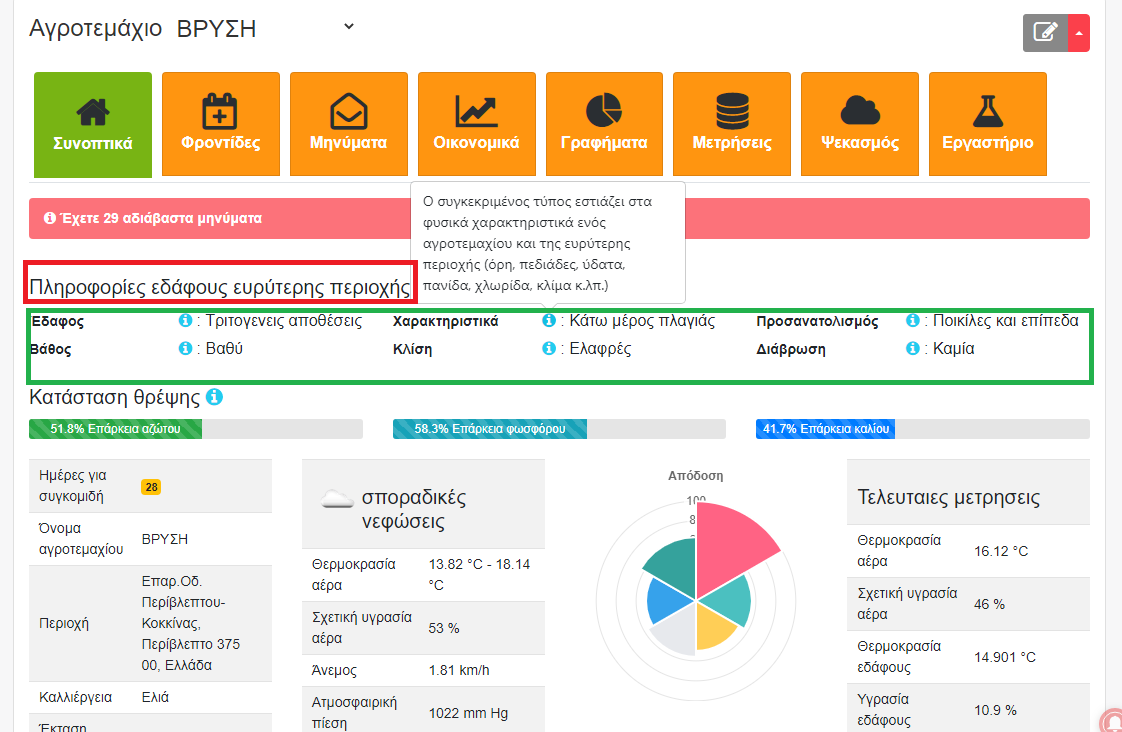Open the Εργαστήριο flask tile
This screenshot has width=1122, height=732.
(988, 125)
